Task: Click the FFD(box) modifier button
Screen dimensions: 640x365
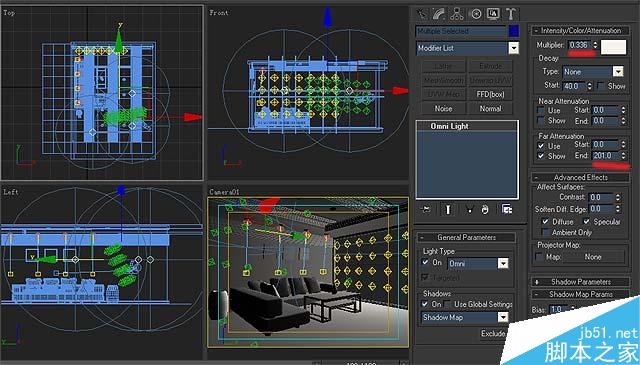Action: [x=490, y=94]
